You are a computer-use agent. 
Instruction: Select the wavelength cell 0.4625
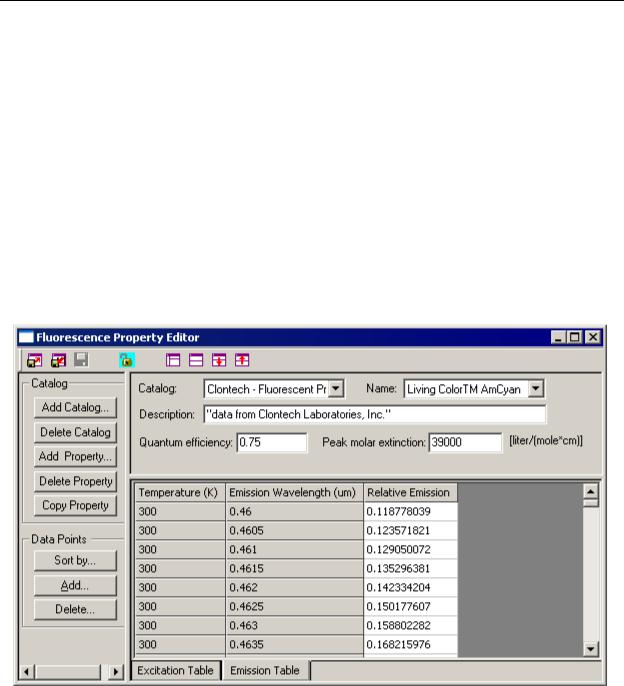294,606
